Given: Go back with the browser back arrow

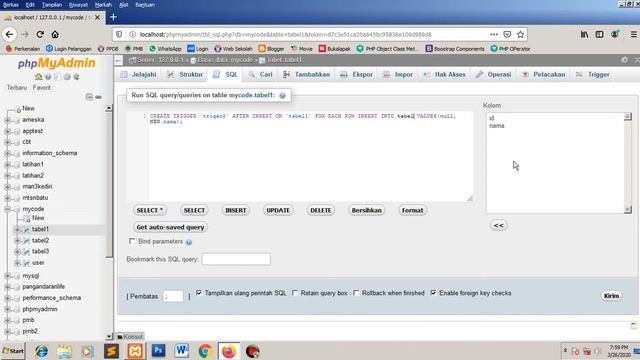Looking at the screenshot, I should 10,34.
